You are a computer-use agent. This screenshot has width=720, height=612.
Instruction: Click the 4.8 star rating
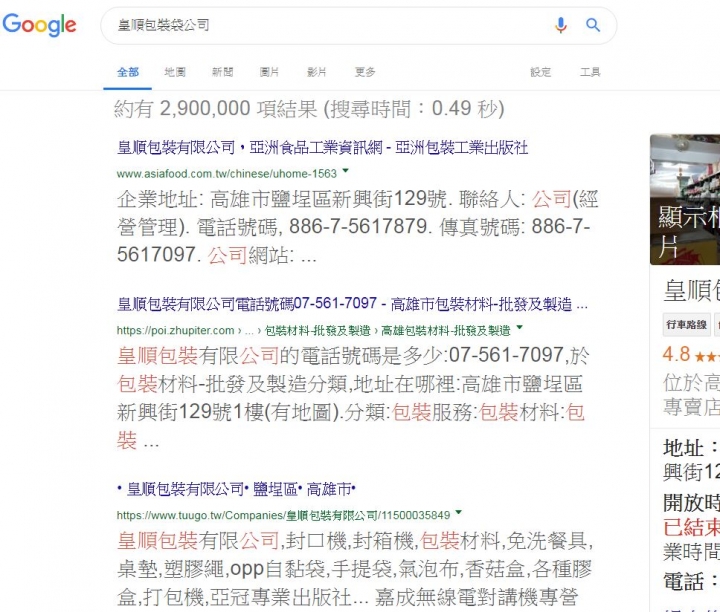pyautogui.click(x=691, y=354)
